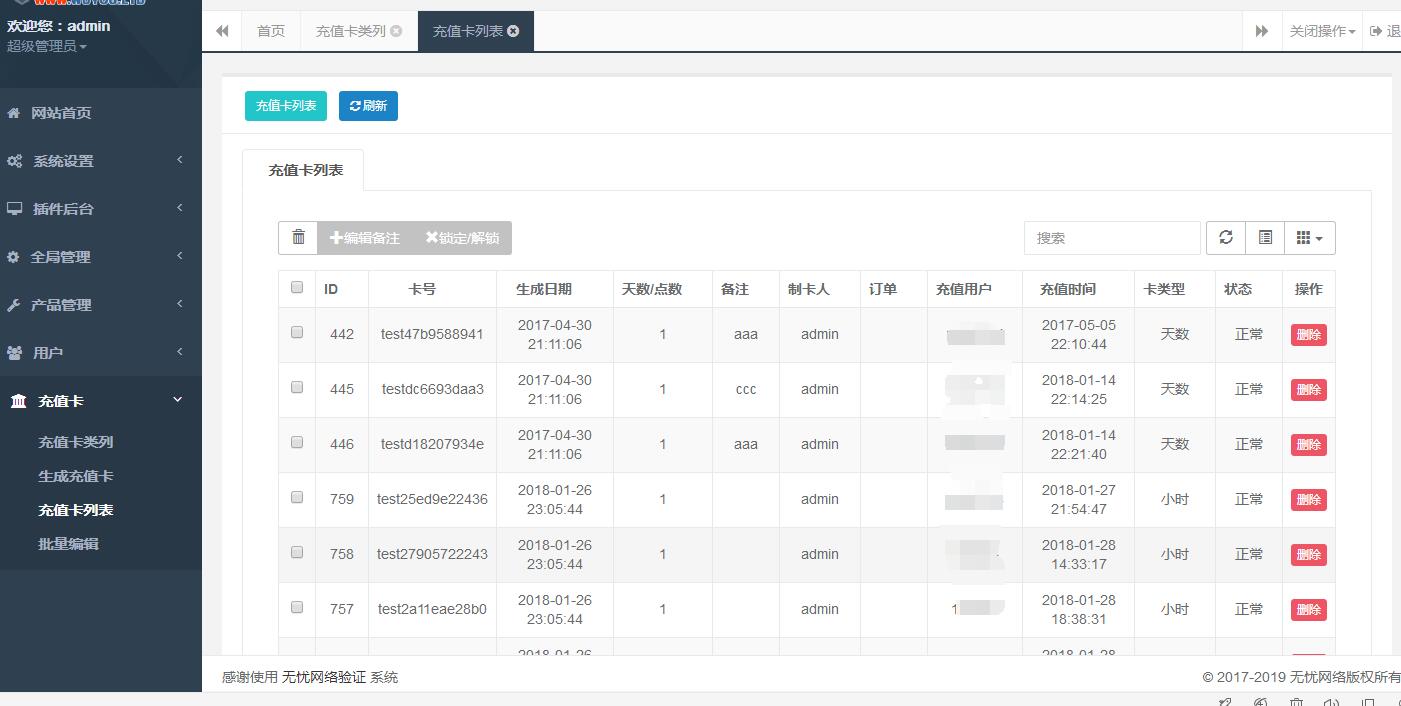Select the checkbox for row 759

pyautogui.click(x=297, y=497)
